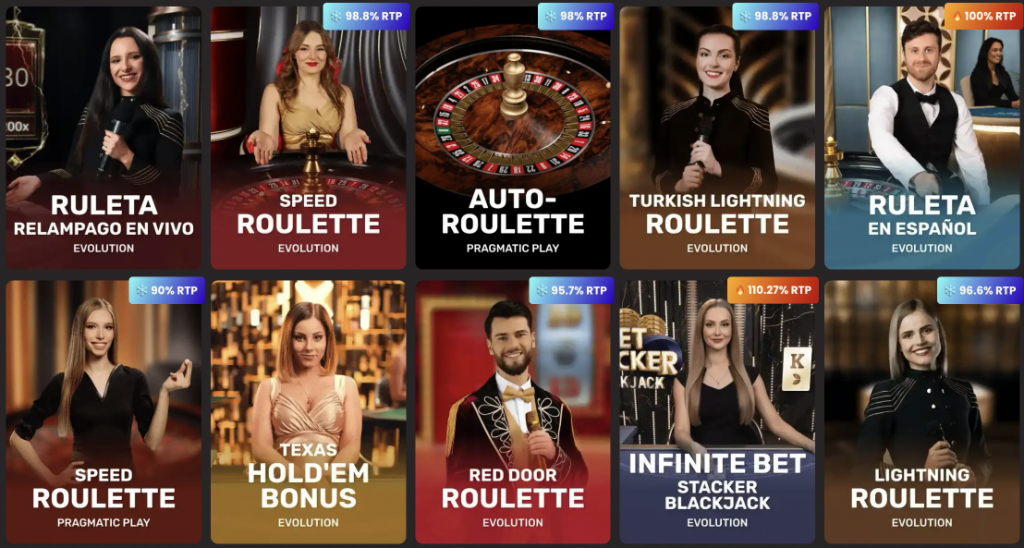Open the Turkish Lightning Roulette game
This screenshot has width=1024, height=548.
717,138
